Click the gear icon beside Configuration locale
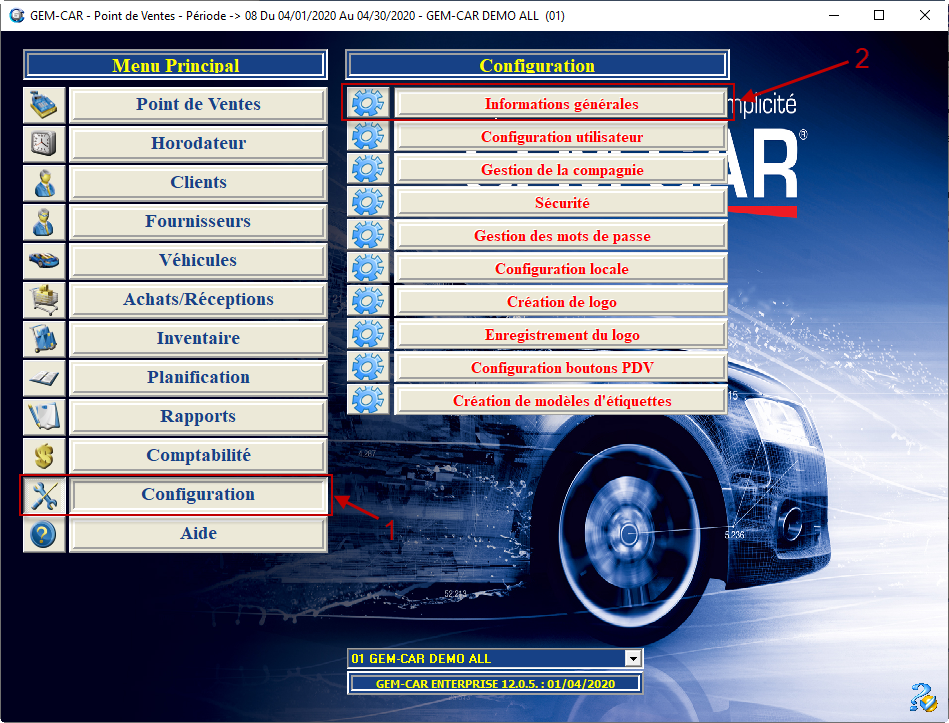Image resolution: width=949 pixels, height=723 pixels. 368,268
